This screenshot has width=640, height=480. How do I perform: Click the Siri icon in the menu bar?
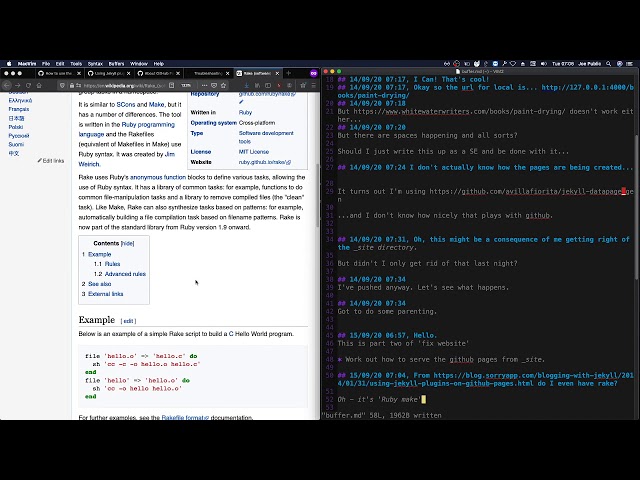[619, 64]
